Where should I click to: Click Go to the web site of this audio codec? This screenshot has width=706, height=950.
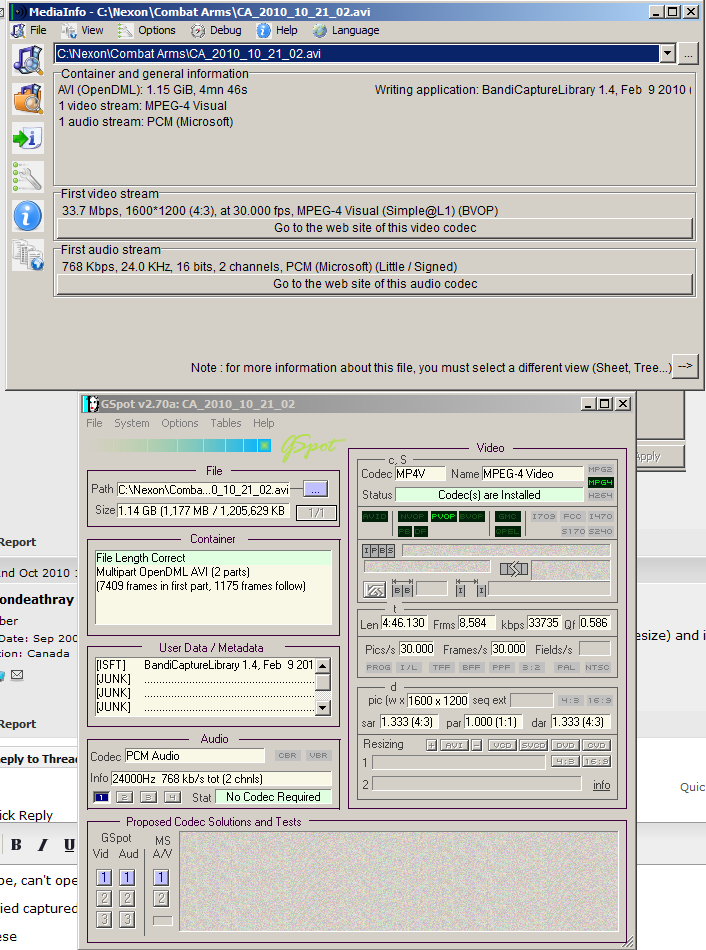pos(375,284)
